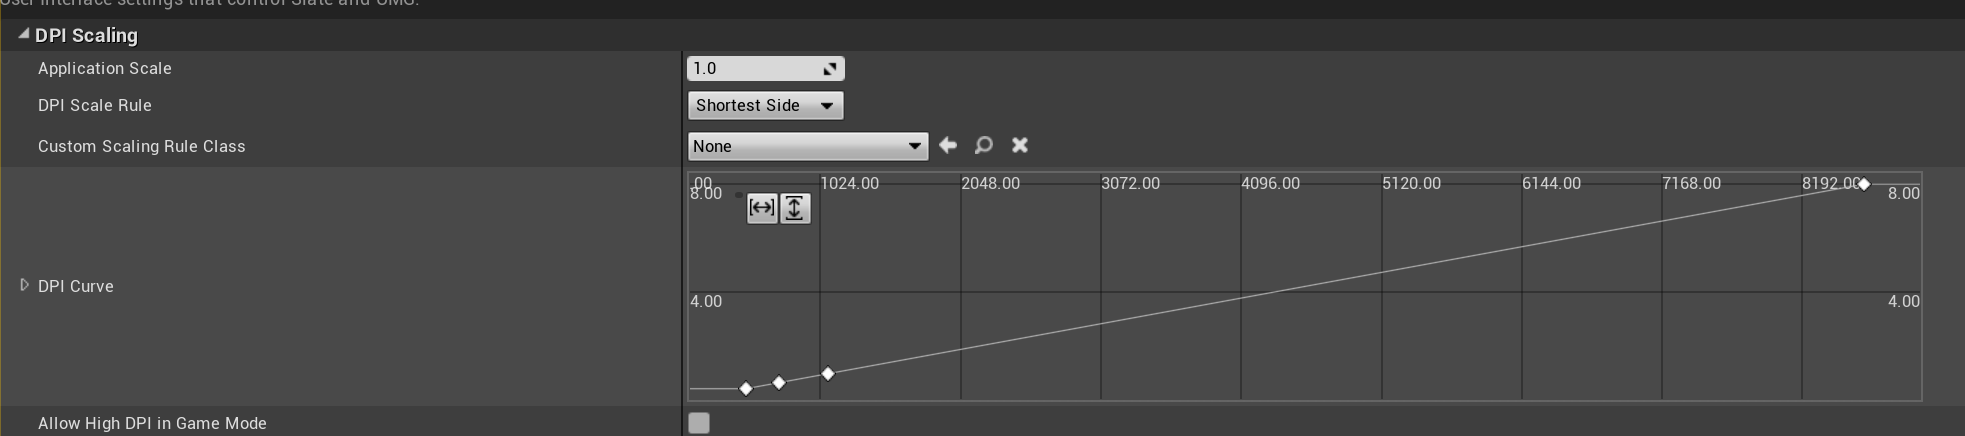The width and height of the screenshot is (1965, 436).
Task: Collapse the DPI Scaling section
Action: (x=24, y=35)
